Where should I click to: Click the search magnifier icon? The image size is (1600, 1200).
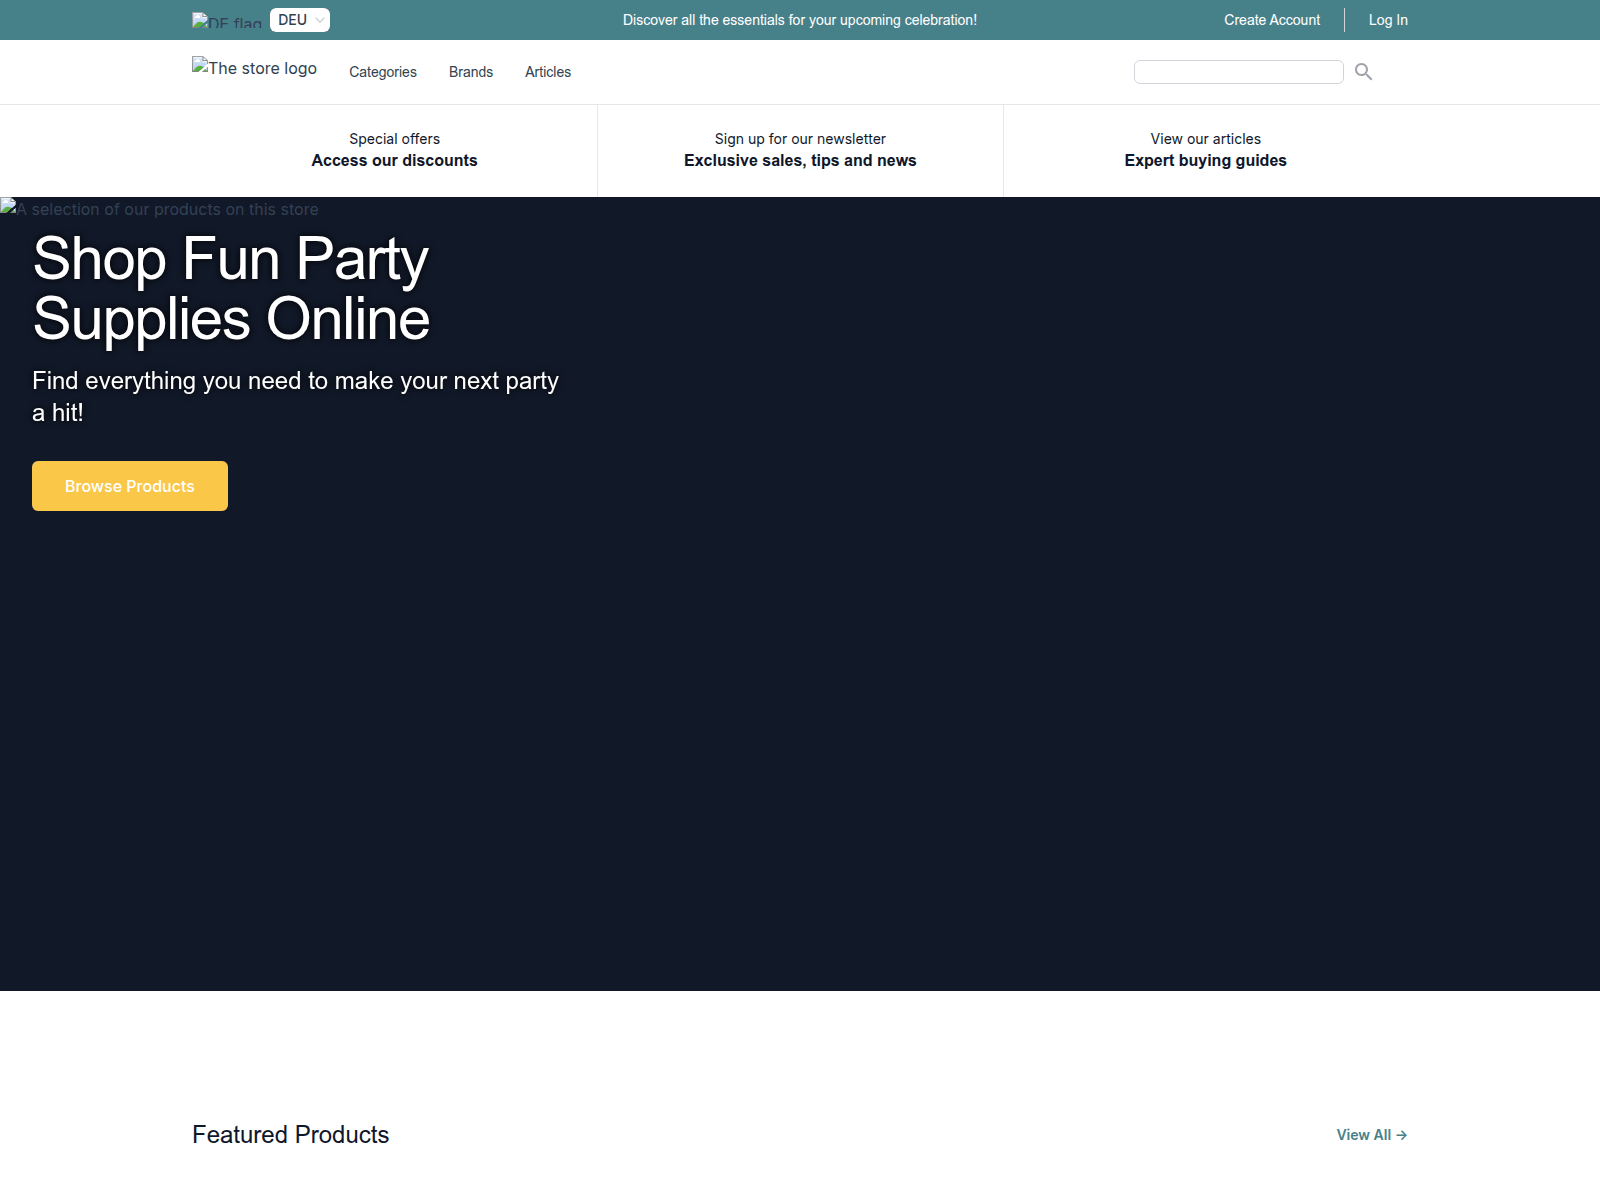coord(1363,72)
